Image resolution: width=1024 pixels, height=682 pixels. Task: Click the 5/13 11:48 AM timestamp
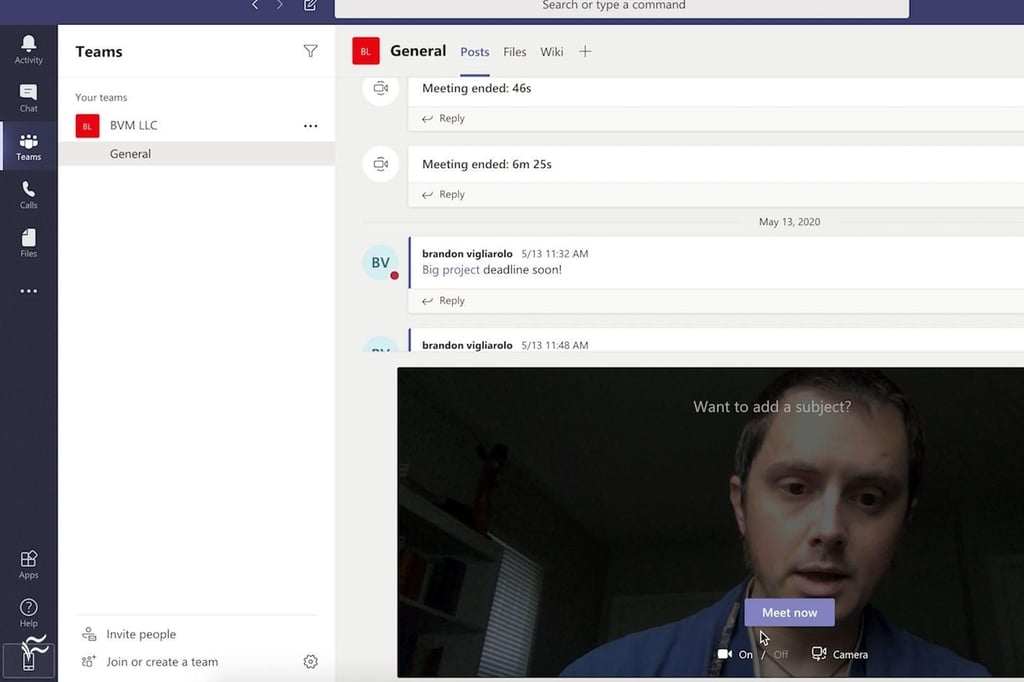coord(554,345)
